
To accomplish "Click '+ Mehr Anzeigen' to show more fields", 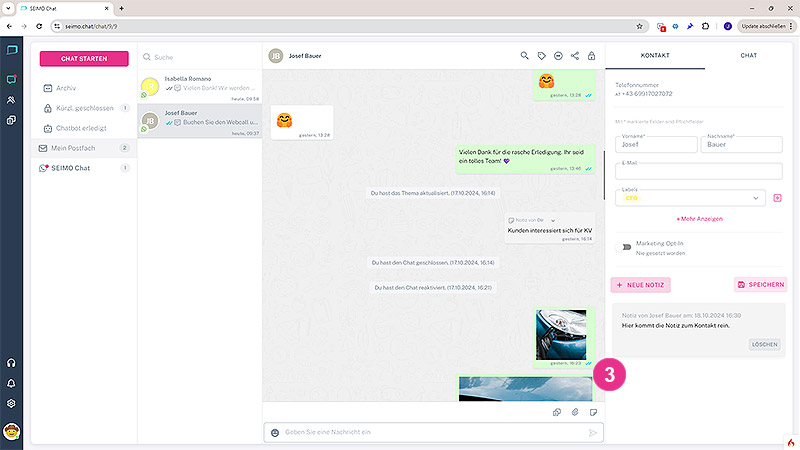I will coord(699,218).
